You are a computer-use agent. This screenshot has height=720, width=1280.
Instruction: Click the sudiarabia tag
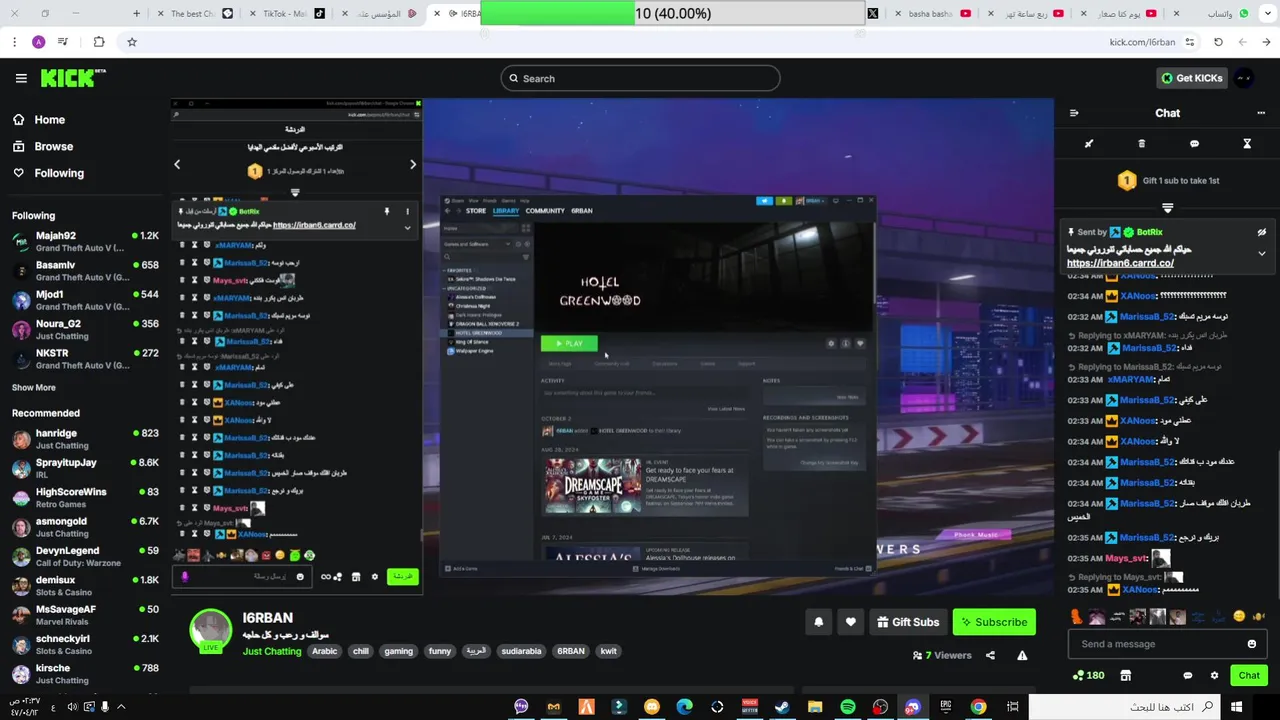point(521,651)
